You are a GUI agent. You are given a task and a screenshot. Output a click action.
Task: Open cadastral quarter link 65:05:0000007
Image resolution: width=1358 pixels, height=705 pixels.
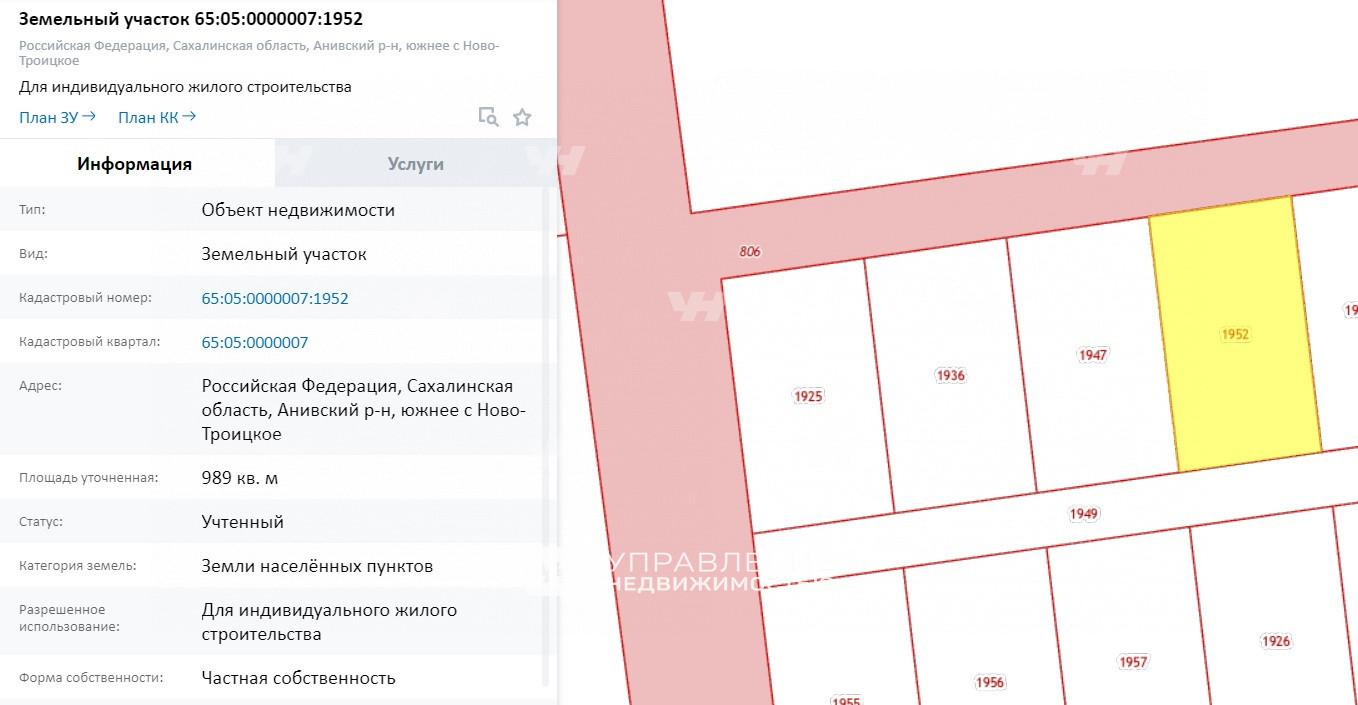pyautogui.click(x=255, y=342)
